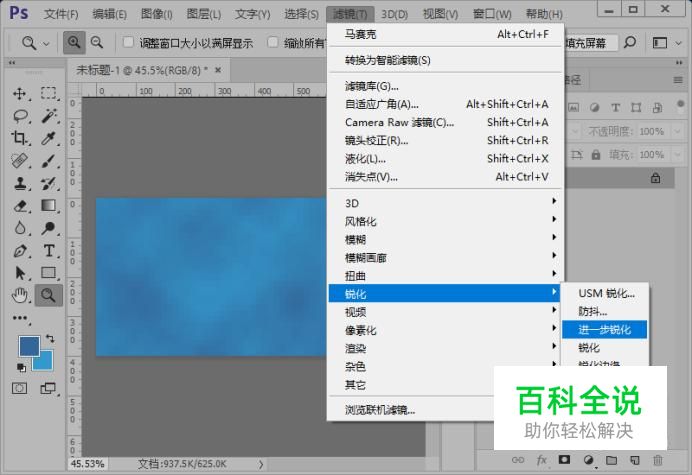Screen dimensions: 692x475
Task: Open Filter Gallery (G) menu item
Action: pyautogui.click(x=445, y=86)
